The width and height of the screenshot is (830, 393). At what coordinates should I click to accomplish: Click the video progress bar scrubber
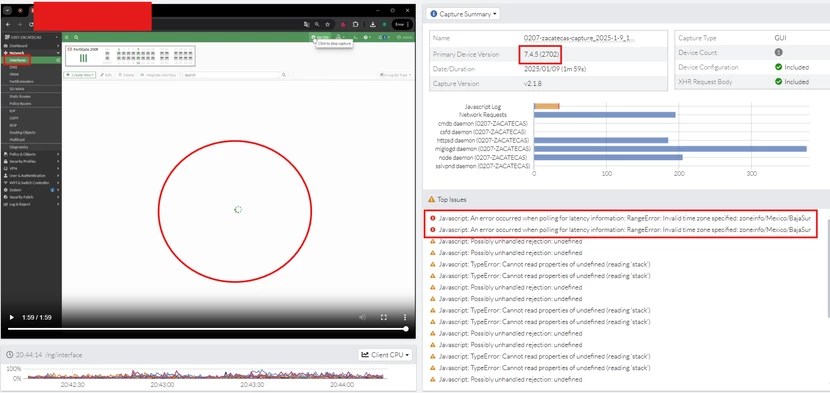(406, 329)
